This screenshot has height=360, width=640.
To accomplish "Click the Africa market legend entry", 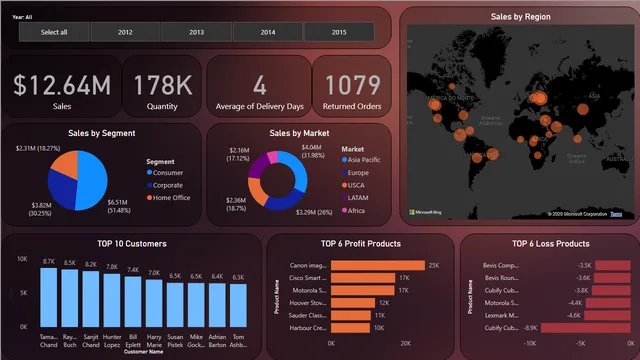I will click(353, 211).
